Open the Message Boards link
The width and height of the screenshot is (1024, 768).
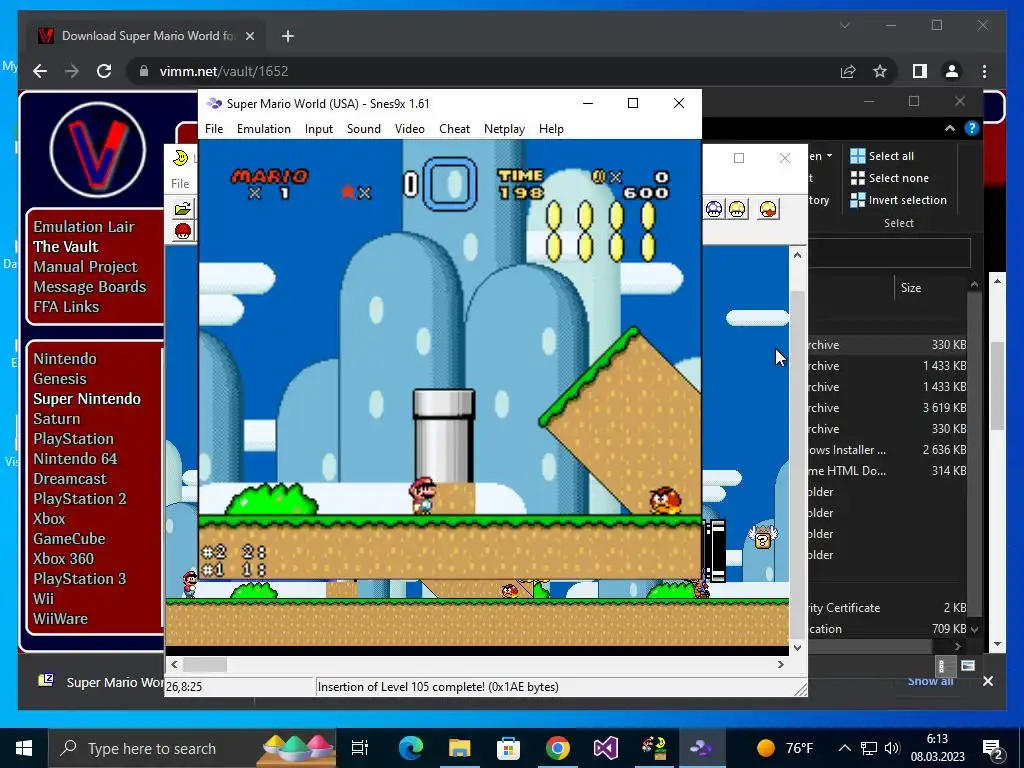(x=89, y=287)
